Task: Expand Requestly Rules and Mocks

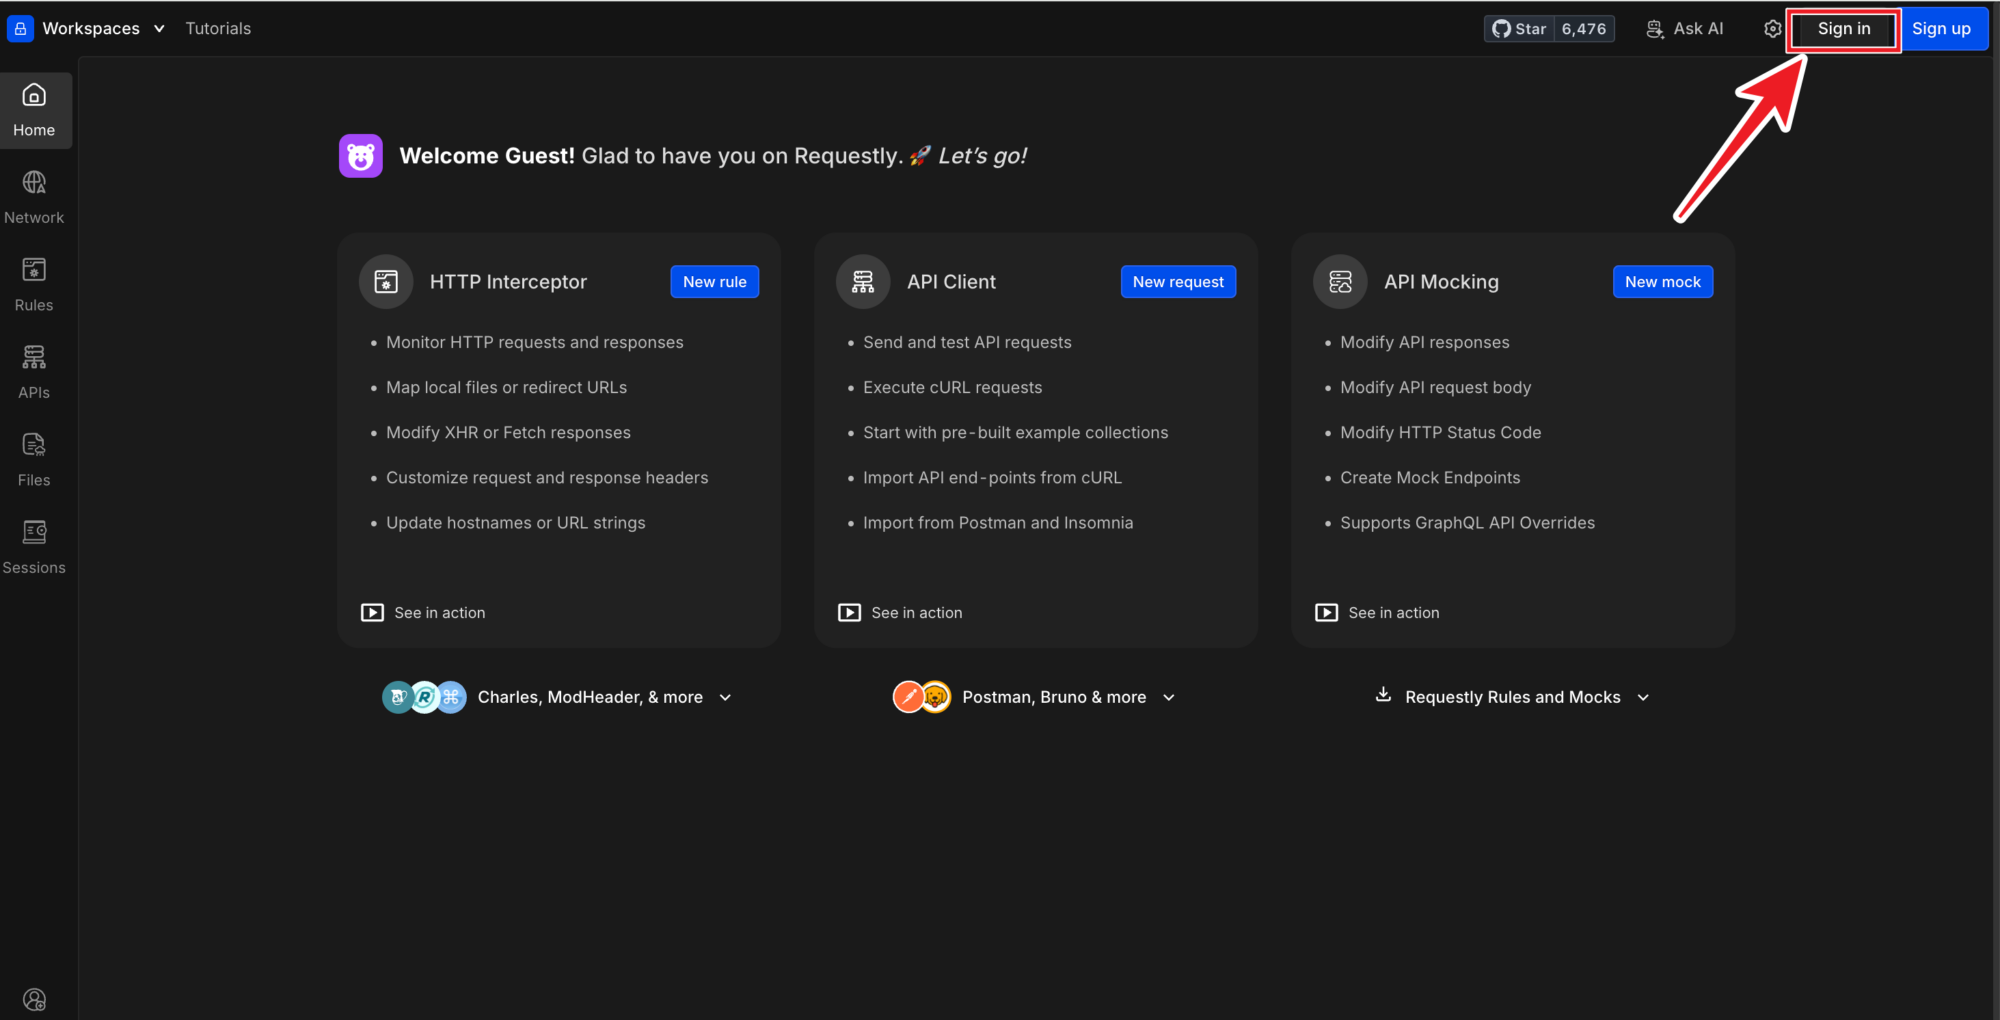Action: pos(1512,697)
